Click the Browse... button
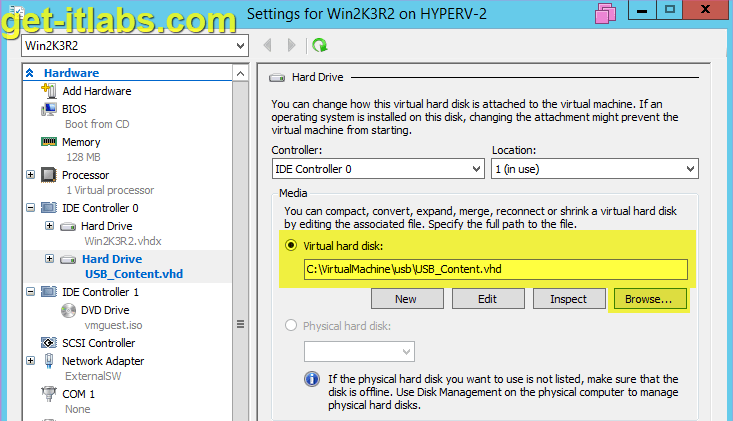Image resolution: width=733 pixels, height=421 pixels. pyautogui.click(x=650, y=299)
